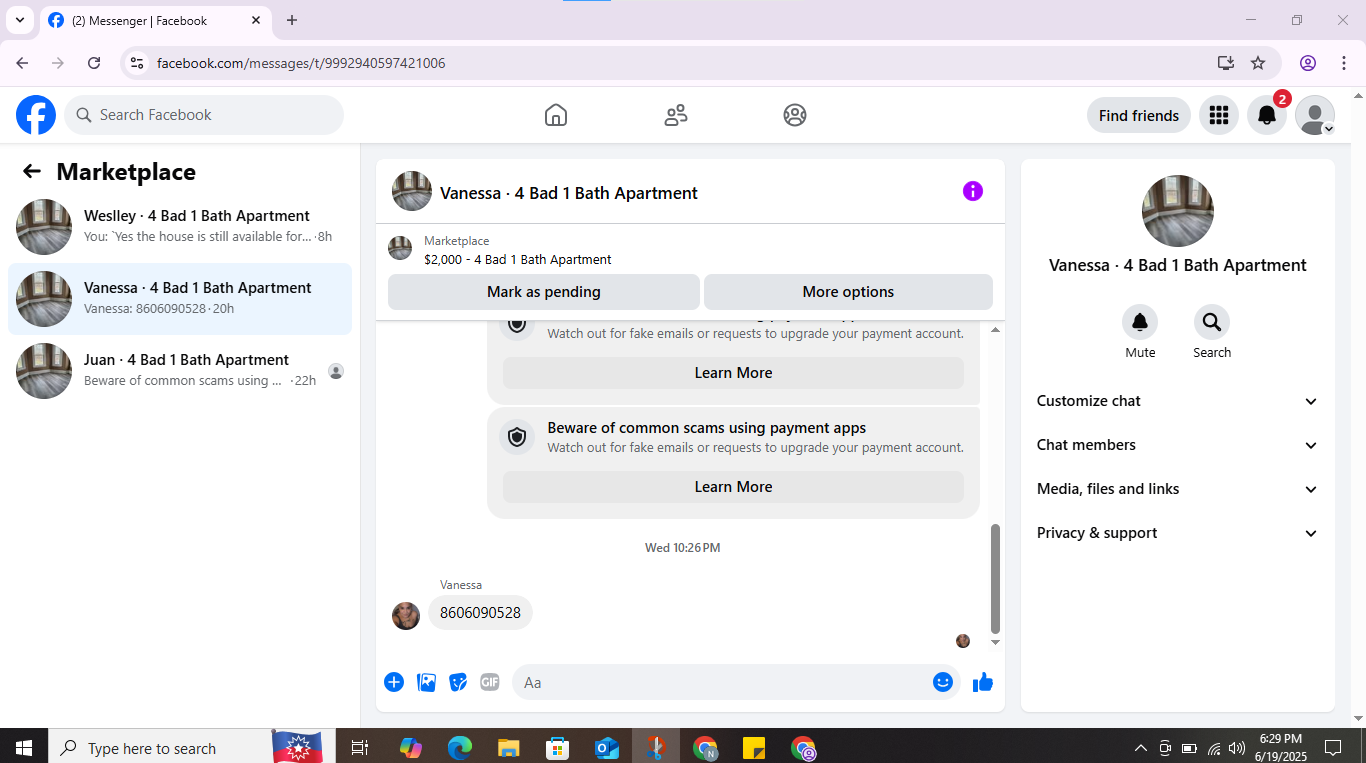Open the tab search dropdown arrow
This screenshot has height=763, width=1366.
tap(19, 20)
